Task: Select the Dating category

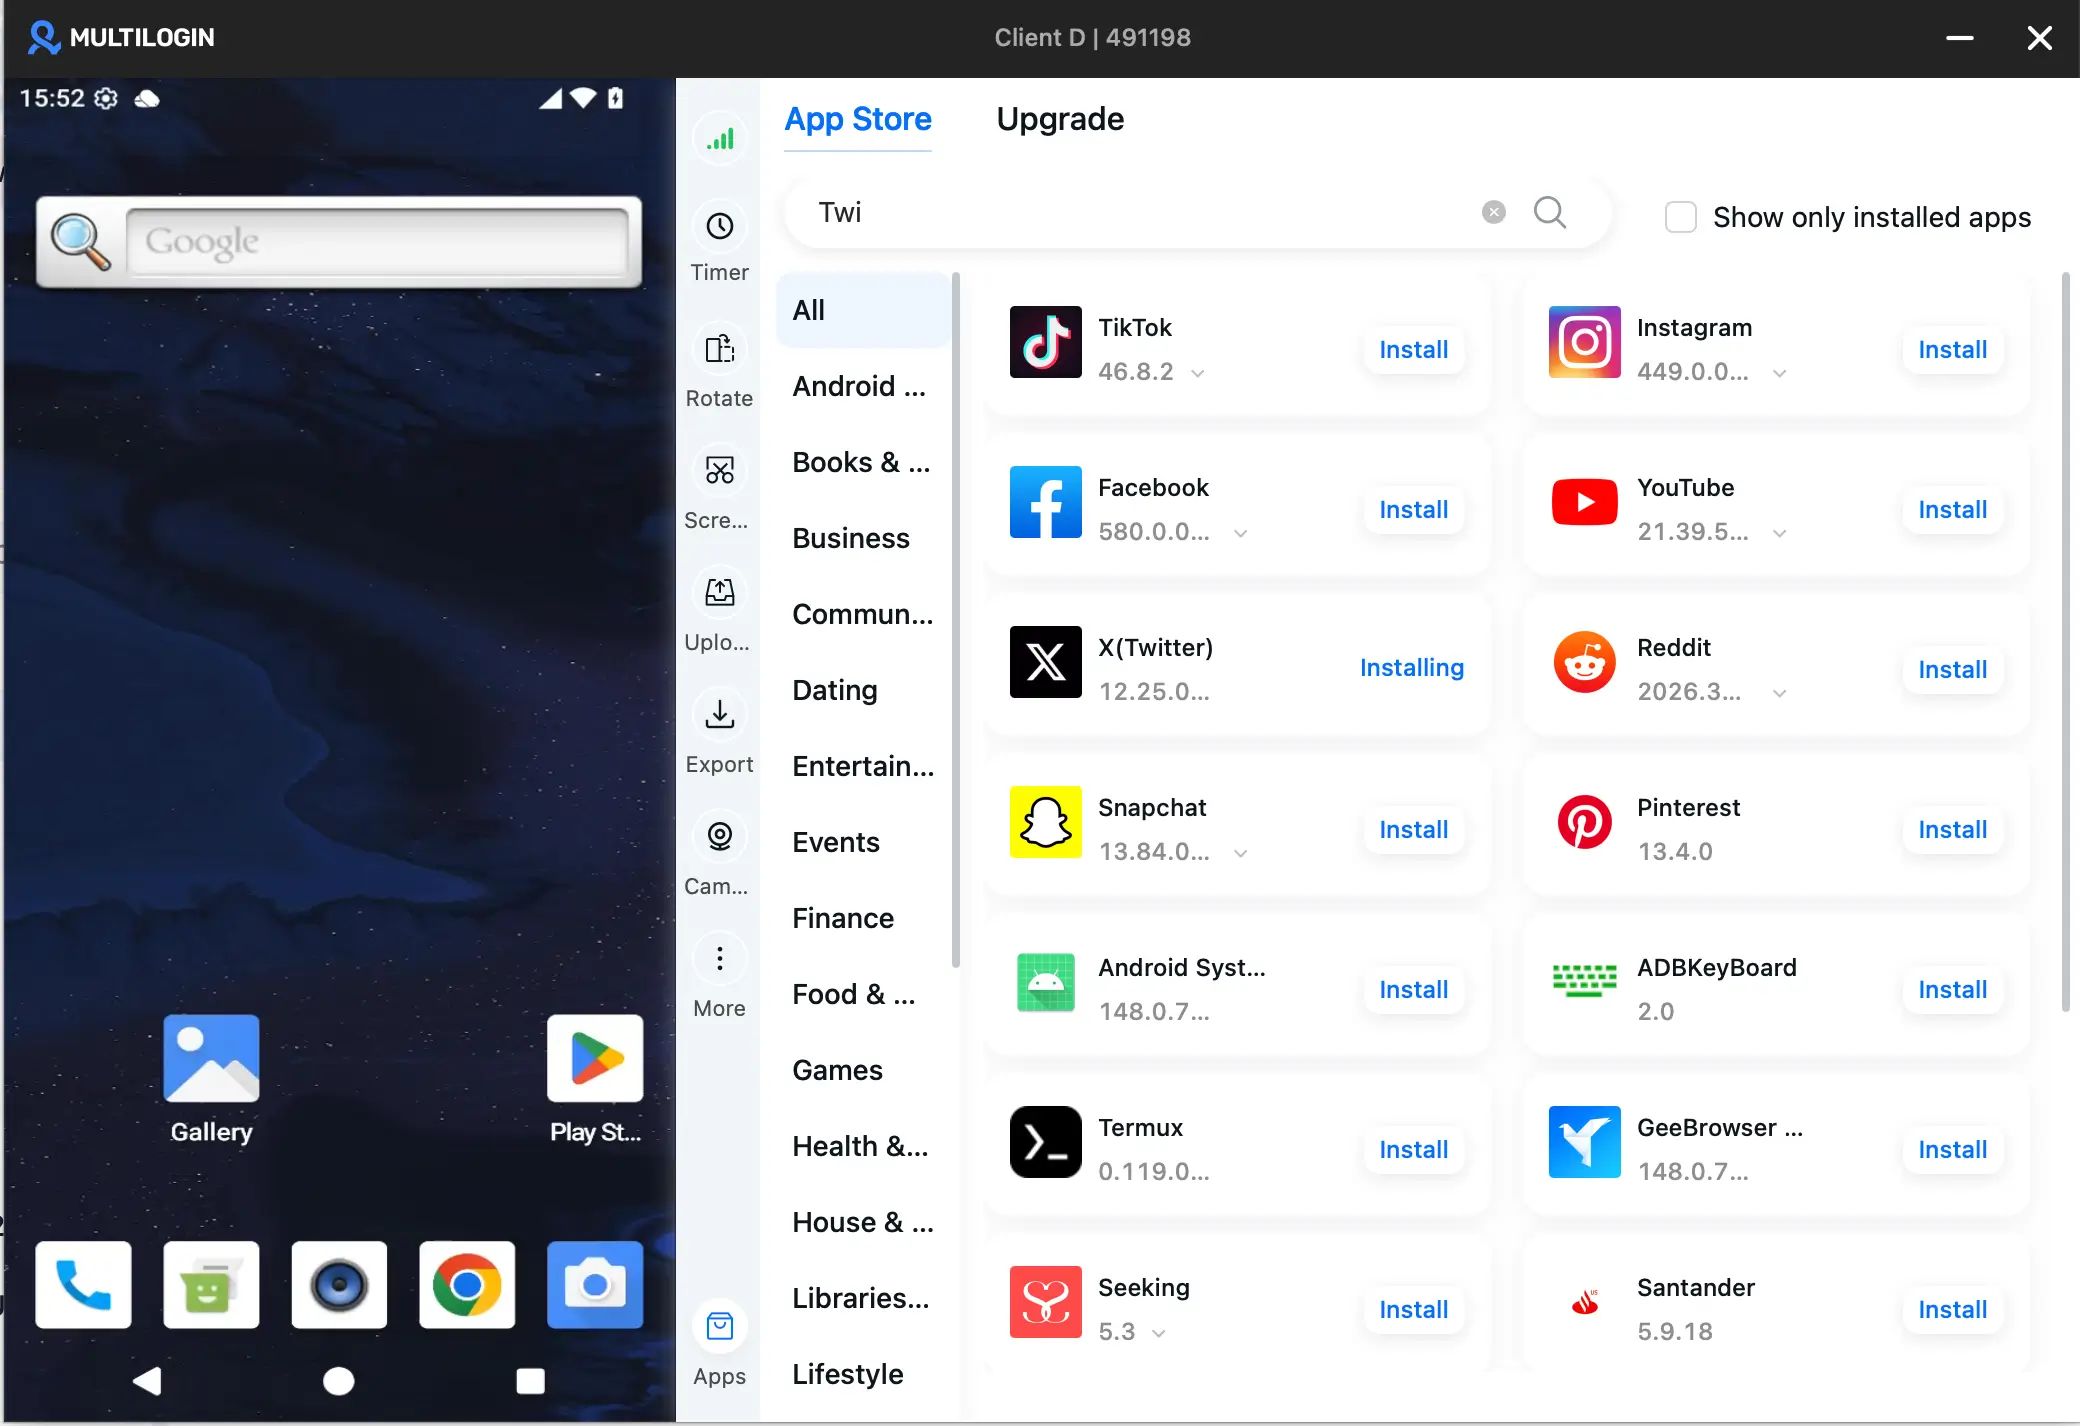Action: point(863,690)
